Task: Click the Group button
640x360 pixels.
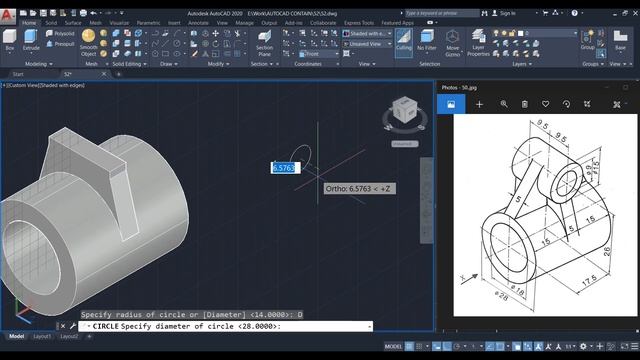Action: (x=587, y=40)
